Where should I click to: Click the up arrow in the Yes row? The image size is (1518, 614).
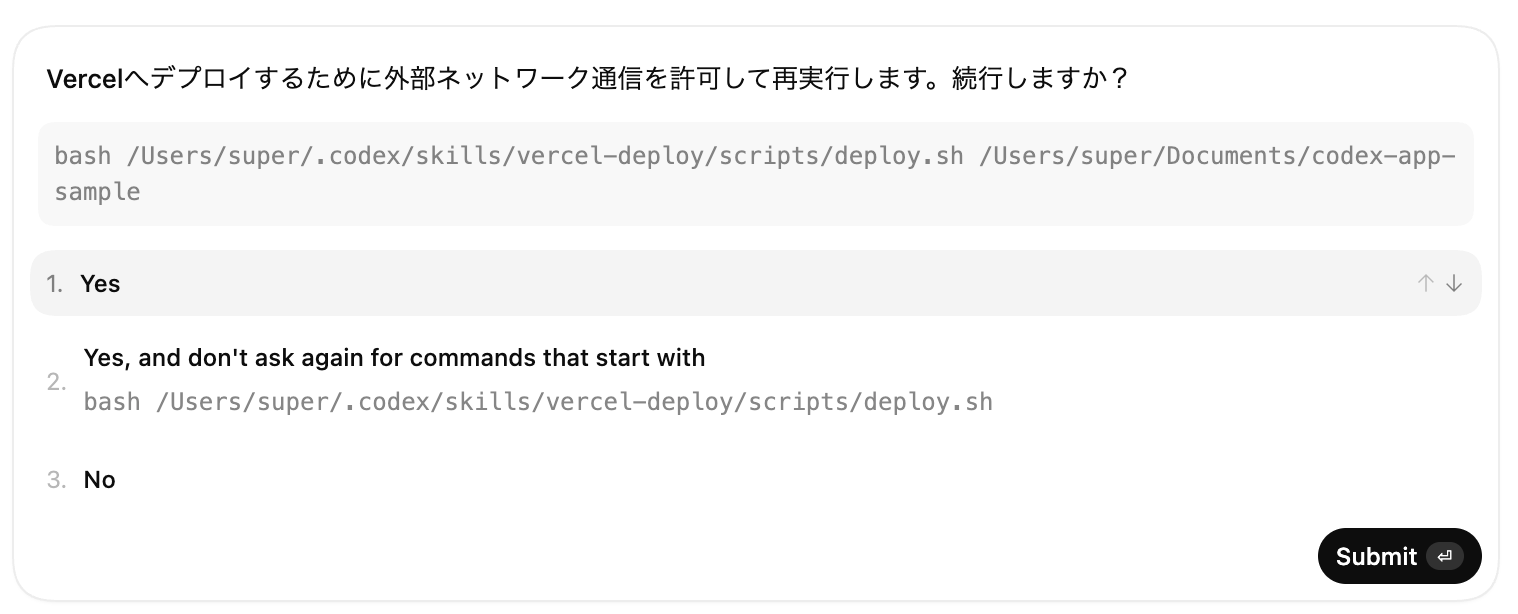pos(1425,284)
